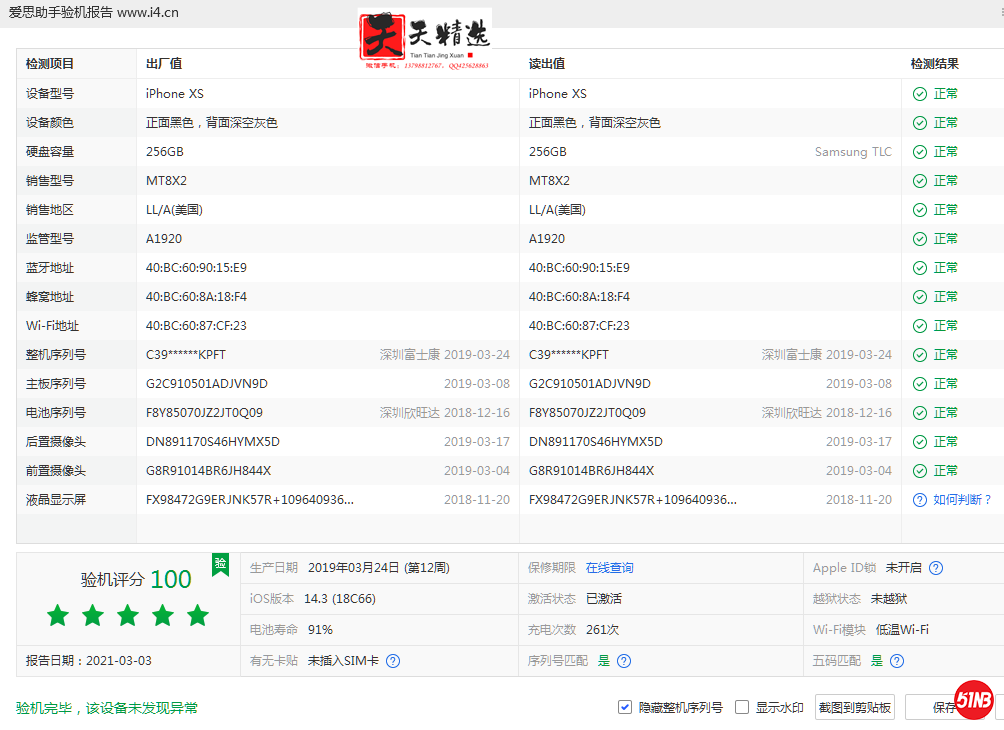Click the 检测项目 column header
The height and width of the screenshot is (730, 1004).
[50, 64]
